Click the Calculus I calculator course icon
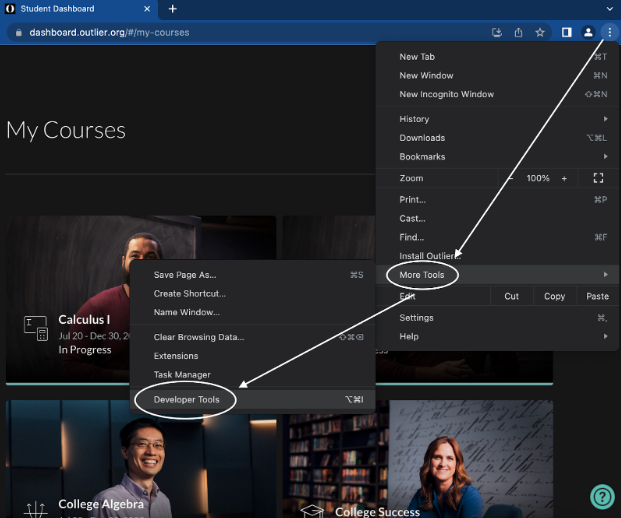Image resolution: width=621 pixels, height=518 pixels. point(36,328)
